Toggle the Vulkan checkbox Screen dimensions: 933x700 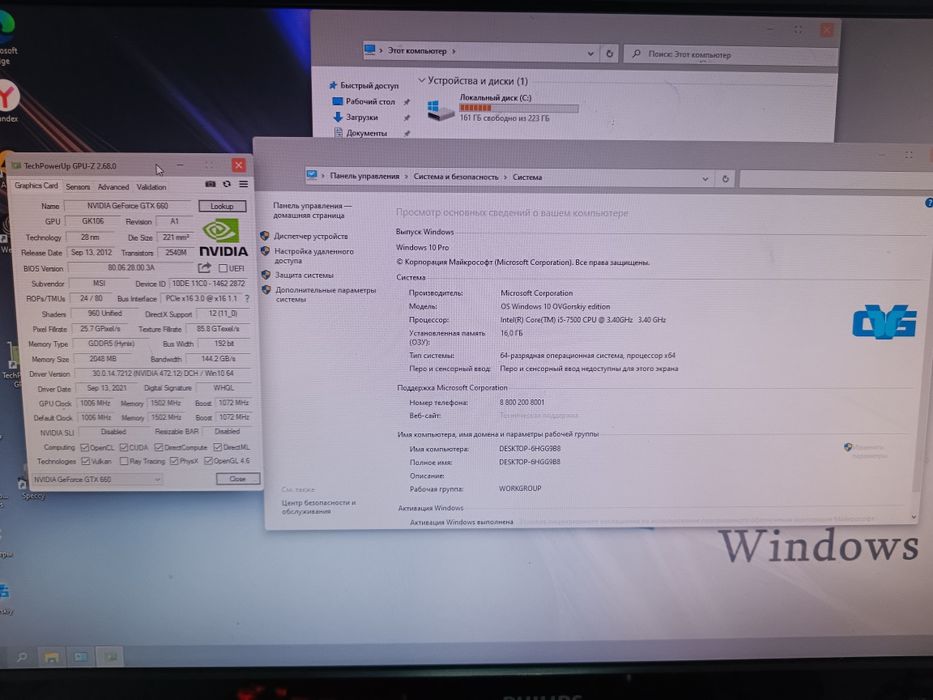tap(86, 461)
